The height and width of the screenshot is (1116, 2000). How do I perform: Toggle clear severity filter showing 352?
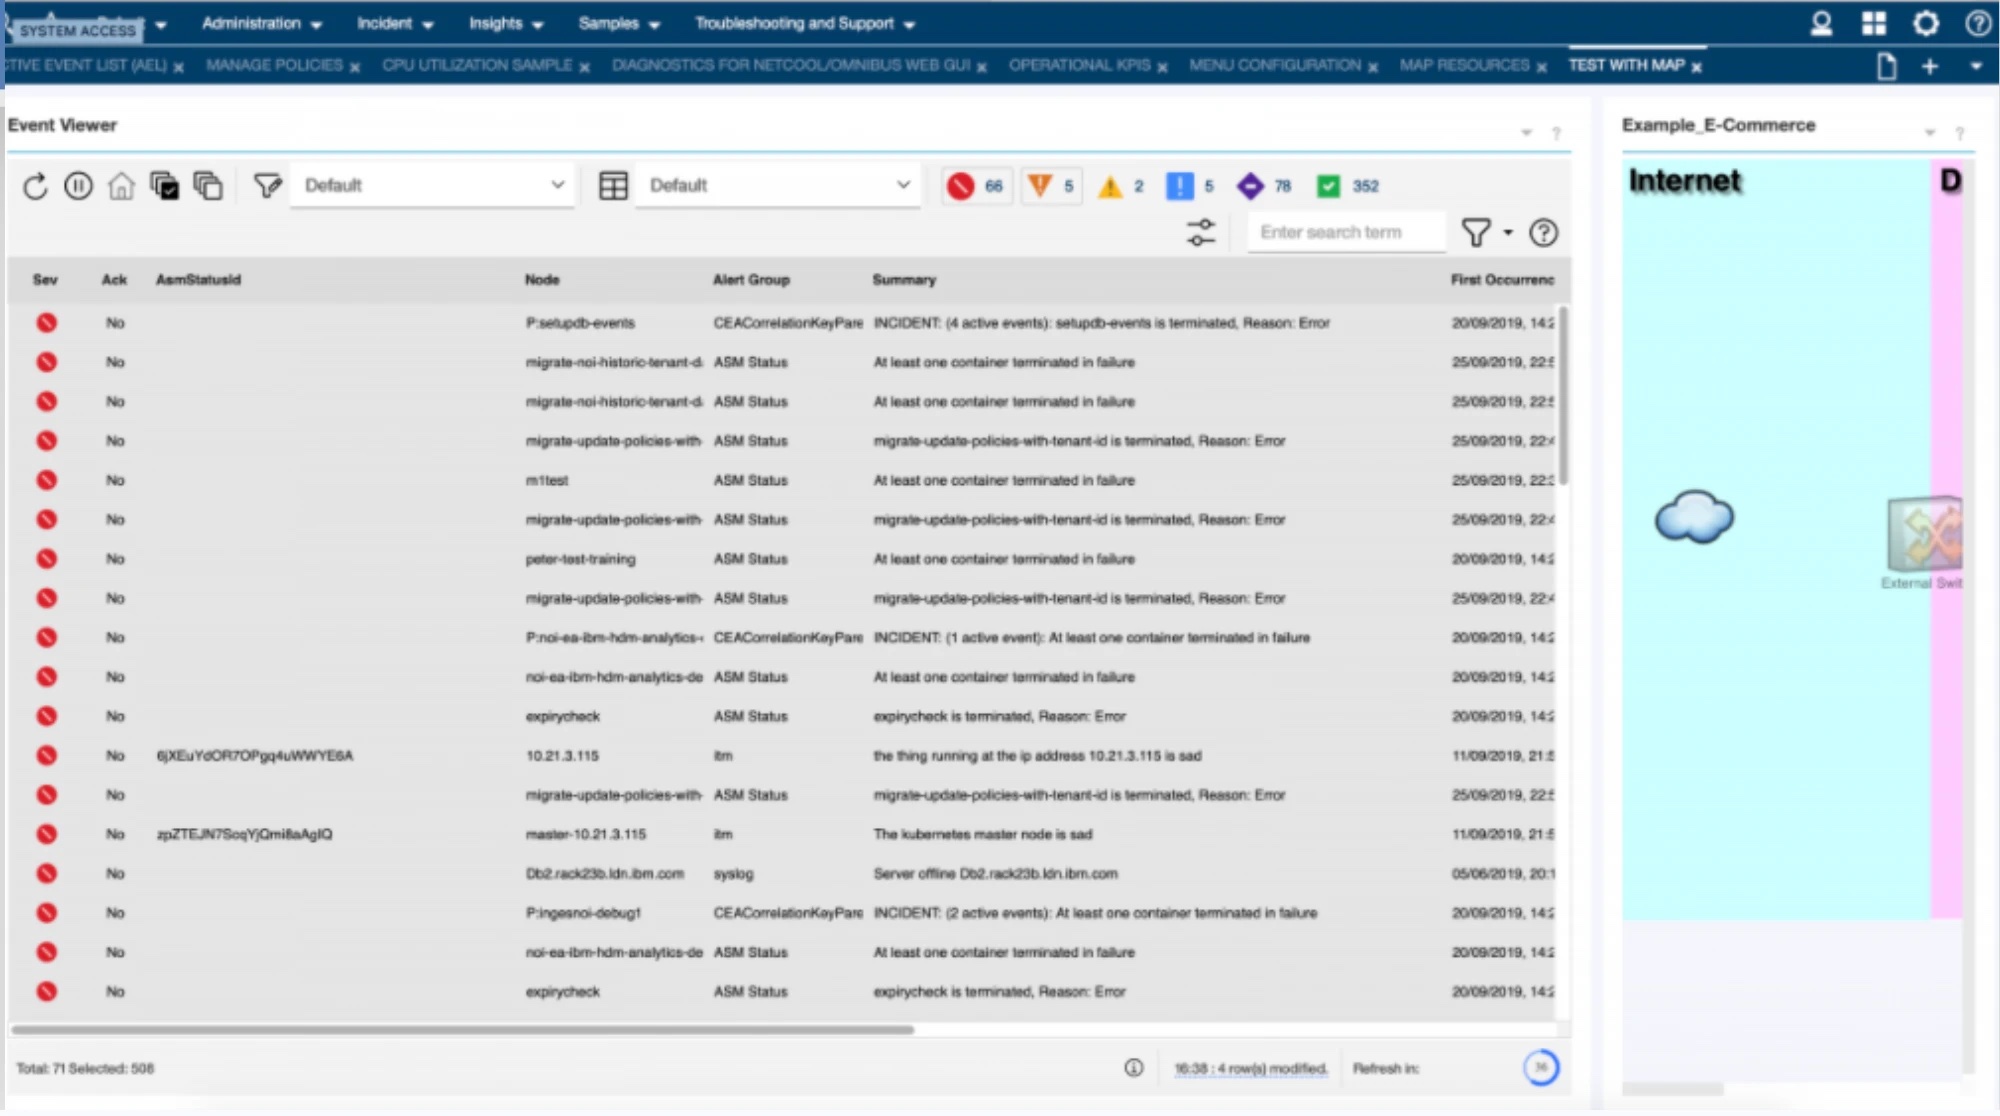[x=1348, y=186]
